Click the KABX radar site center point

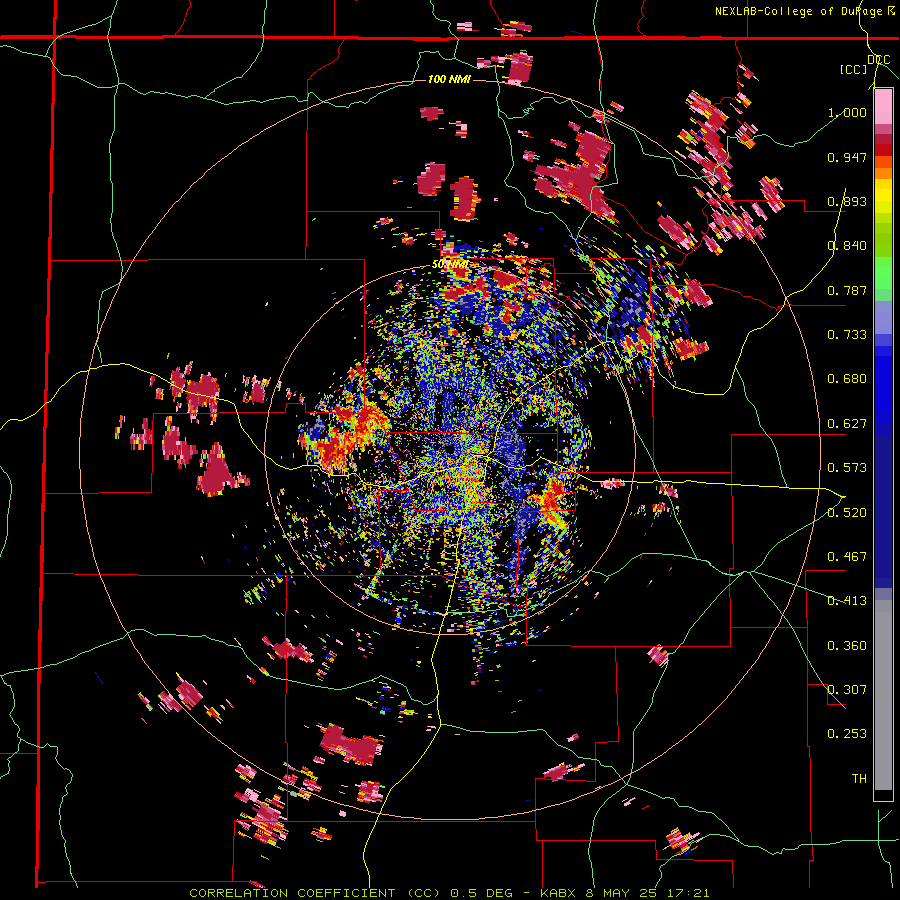(449, 449)
